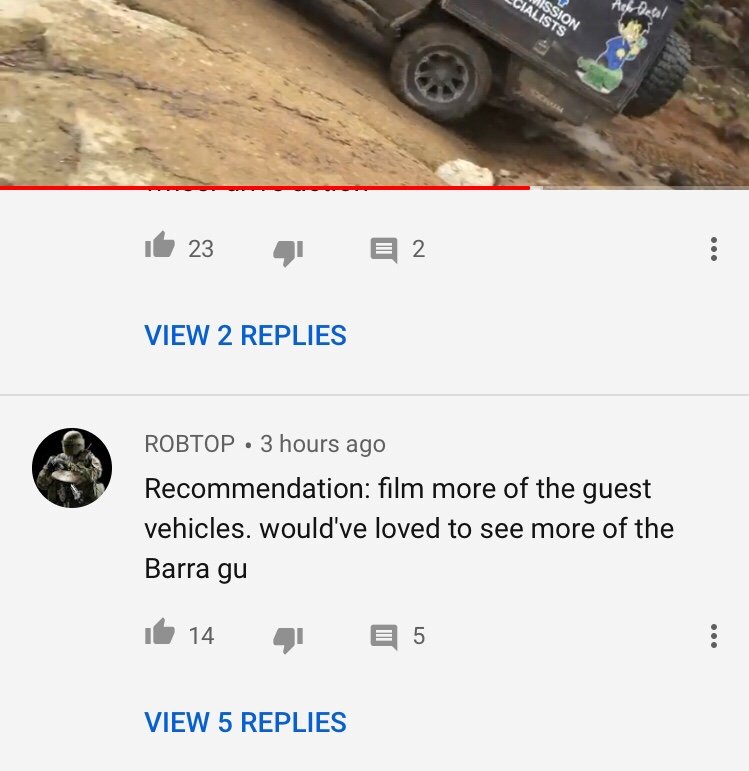Expand VIEW 2 REPLIES
Viewport: 749px width, 771px height.
click(245, 335)
